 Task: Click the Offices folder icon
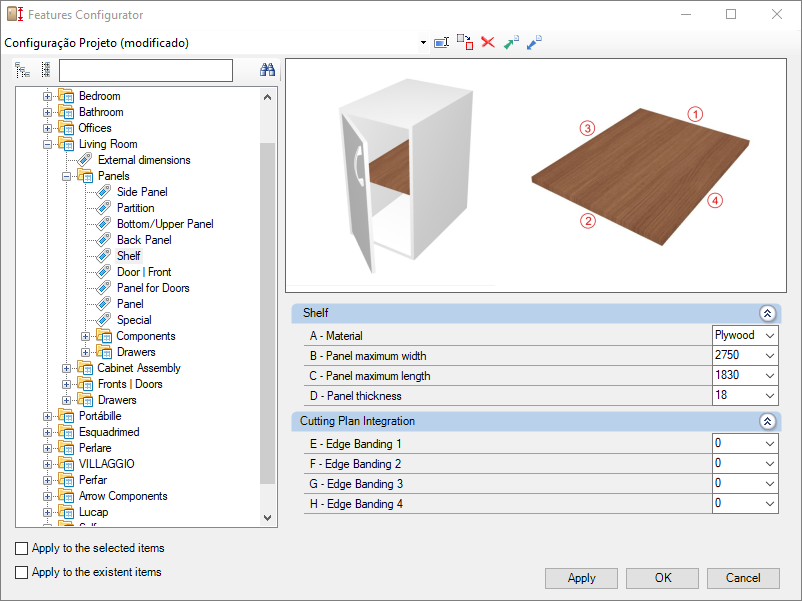click(x=66, y=128)
